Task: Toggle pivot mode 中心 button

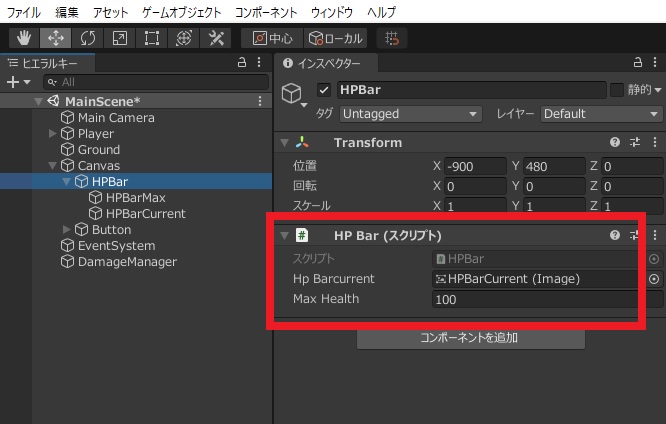Action: coord(272,38)
